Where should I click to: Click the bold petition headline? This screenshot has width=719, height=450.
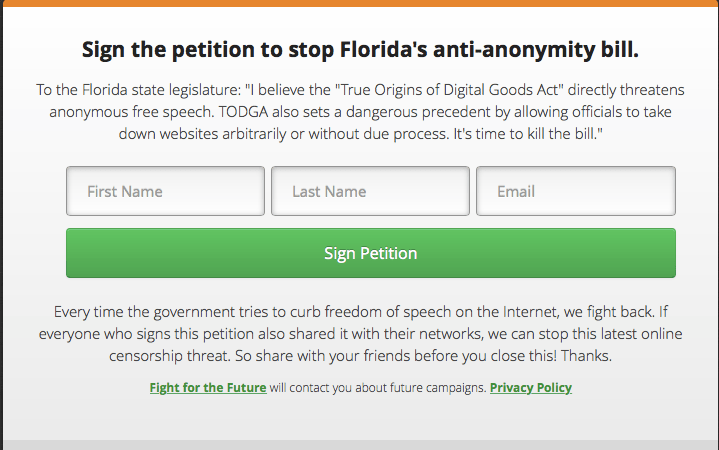[x=359, y=50]
